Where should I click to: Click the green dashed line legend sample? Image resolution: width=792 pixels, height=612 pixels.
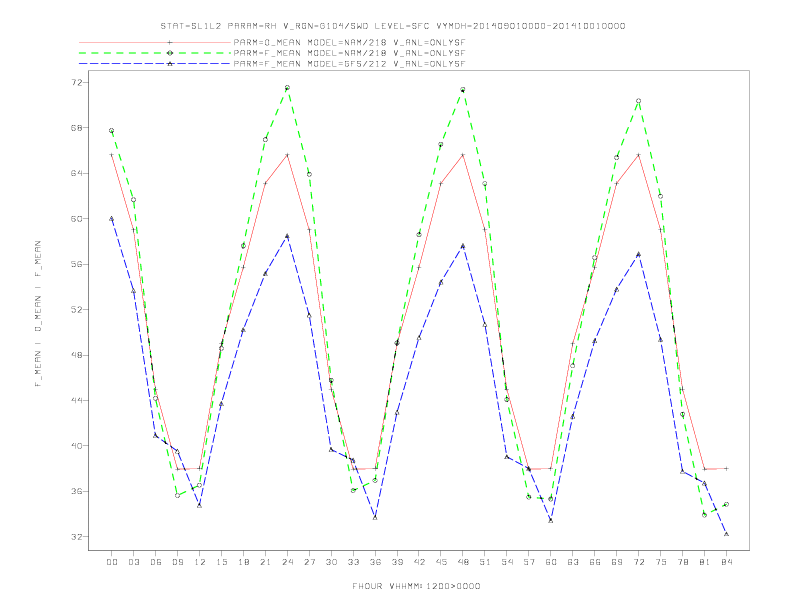click(x=155, y=53)
